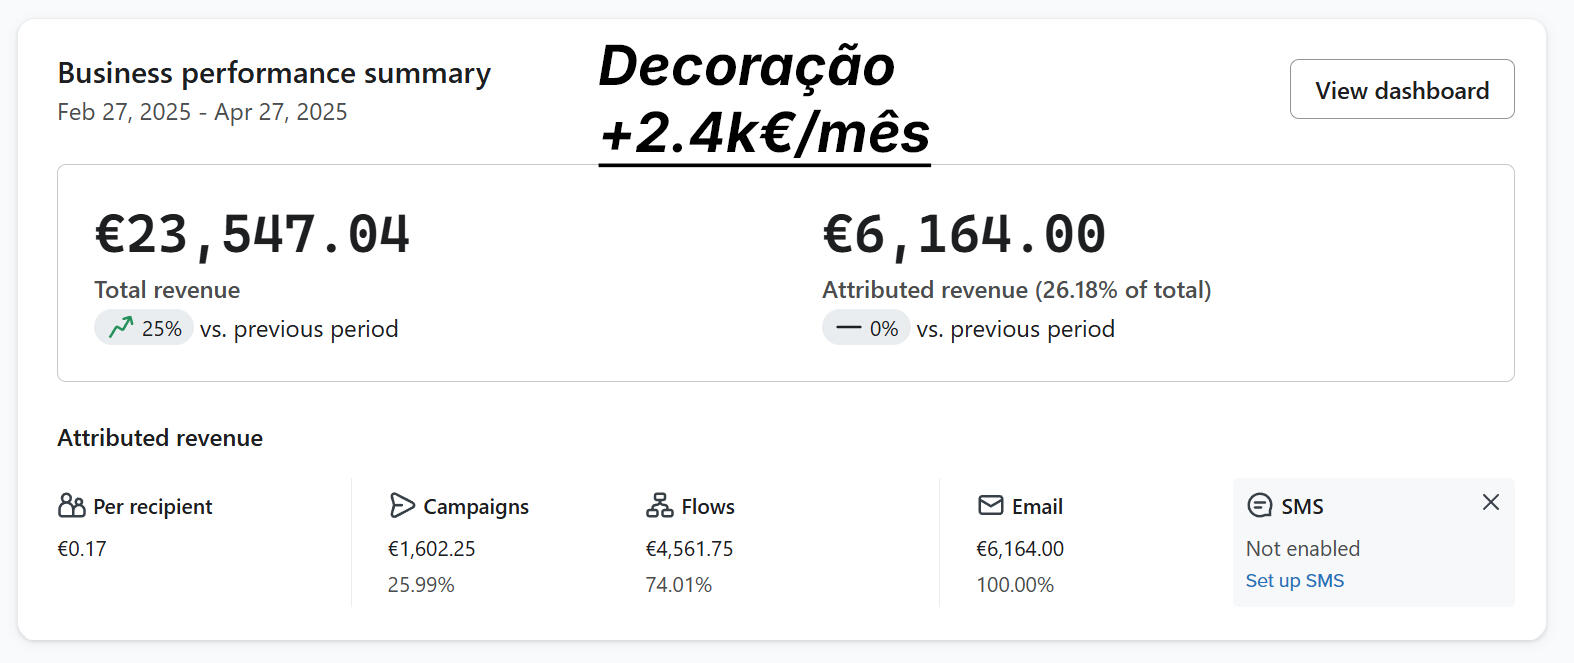Click the View dashboard button

tap(1401, 90)
